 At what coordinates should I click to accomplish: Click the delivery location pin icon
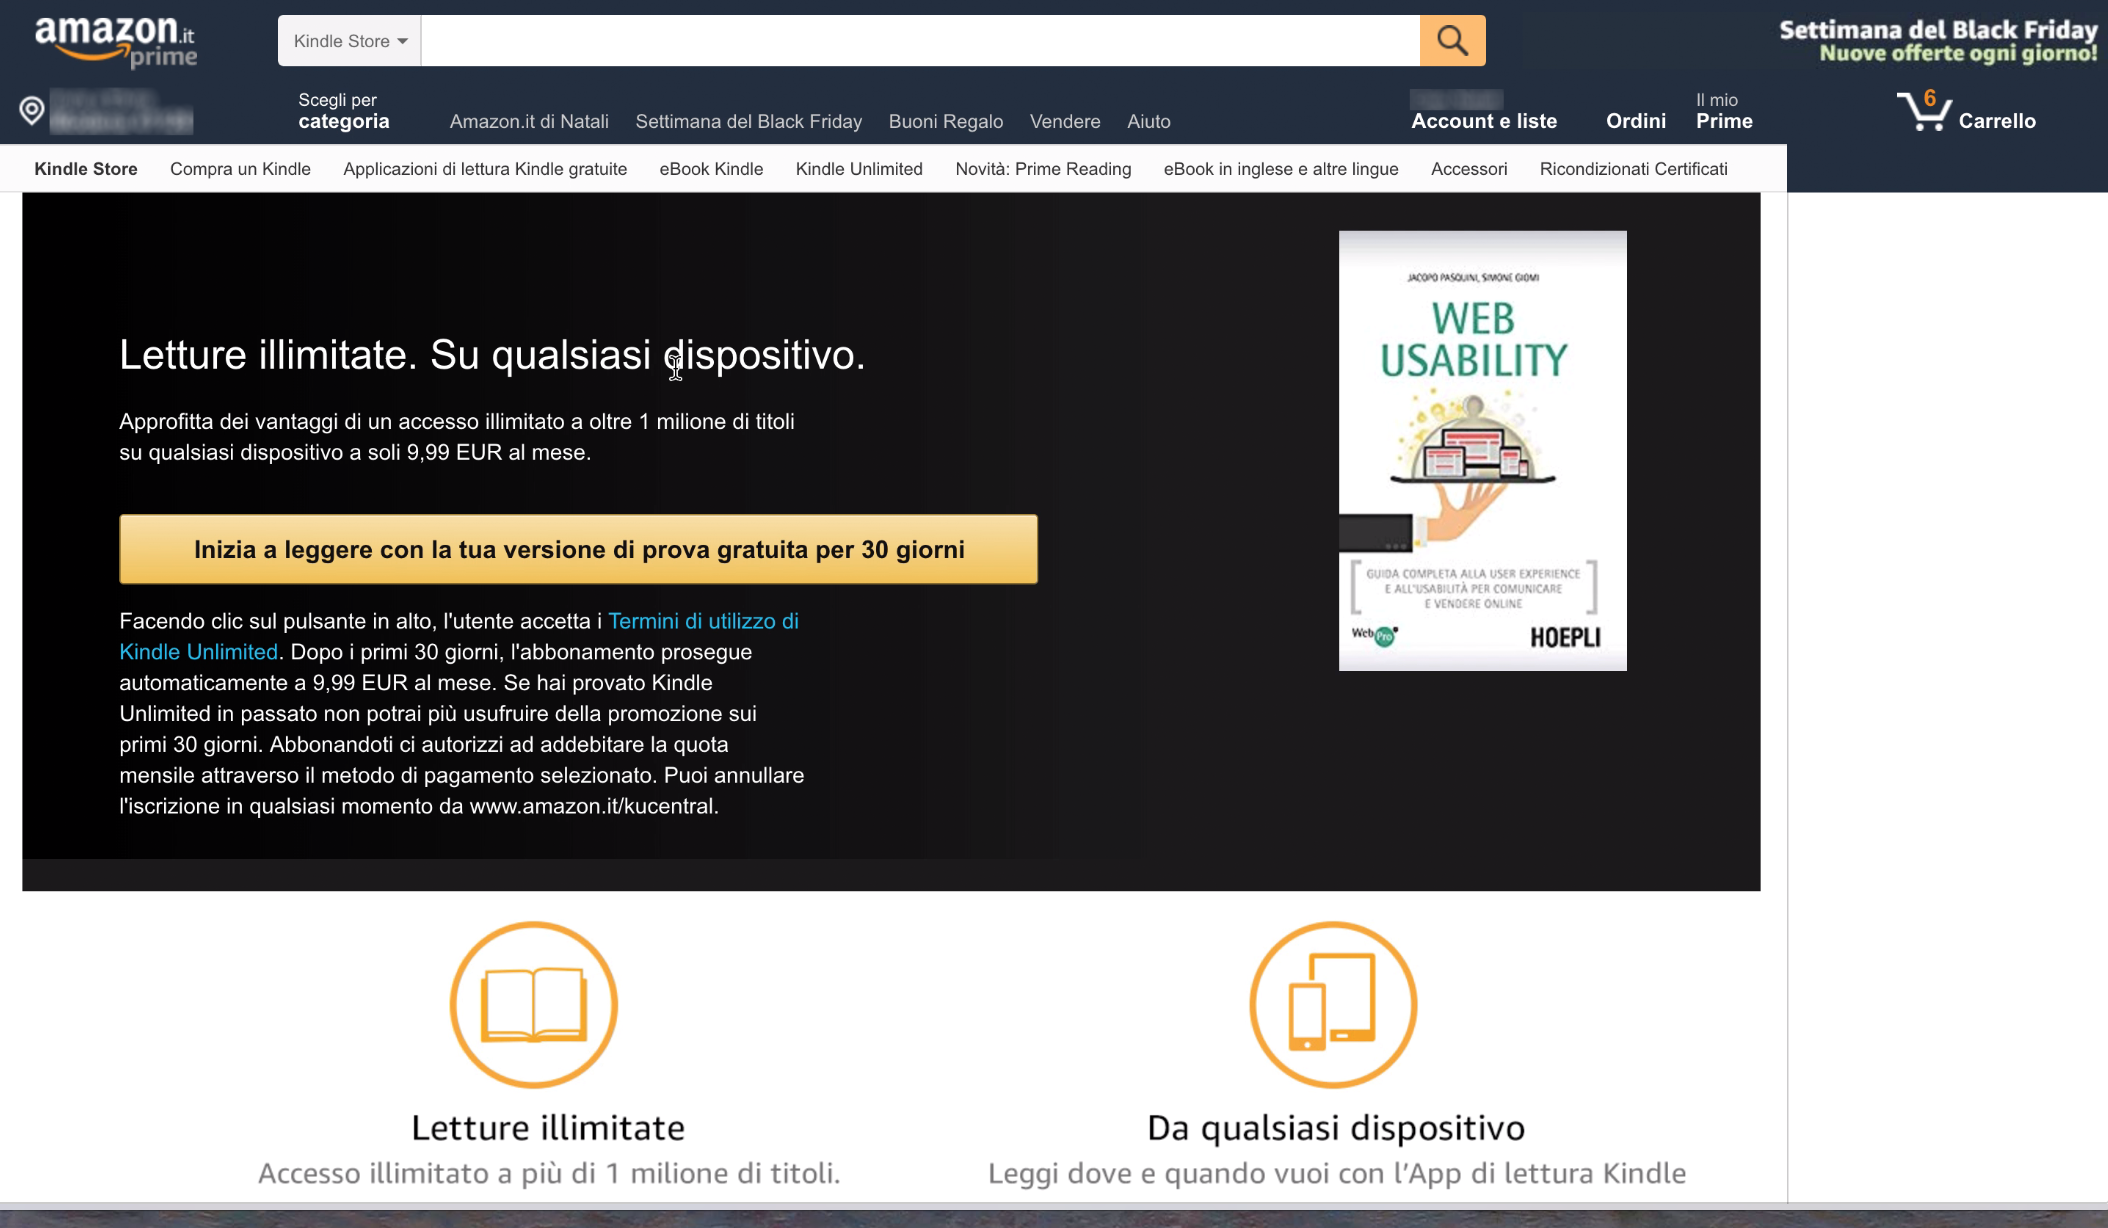pyautogui.click(x=32, y=110)
